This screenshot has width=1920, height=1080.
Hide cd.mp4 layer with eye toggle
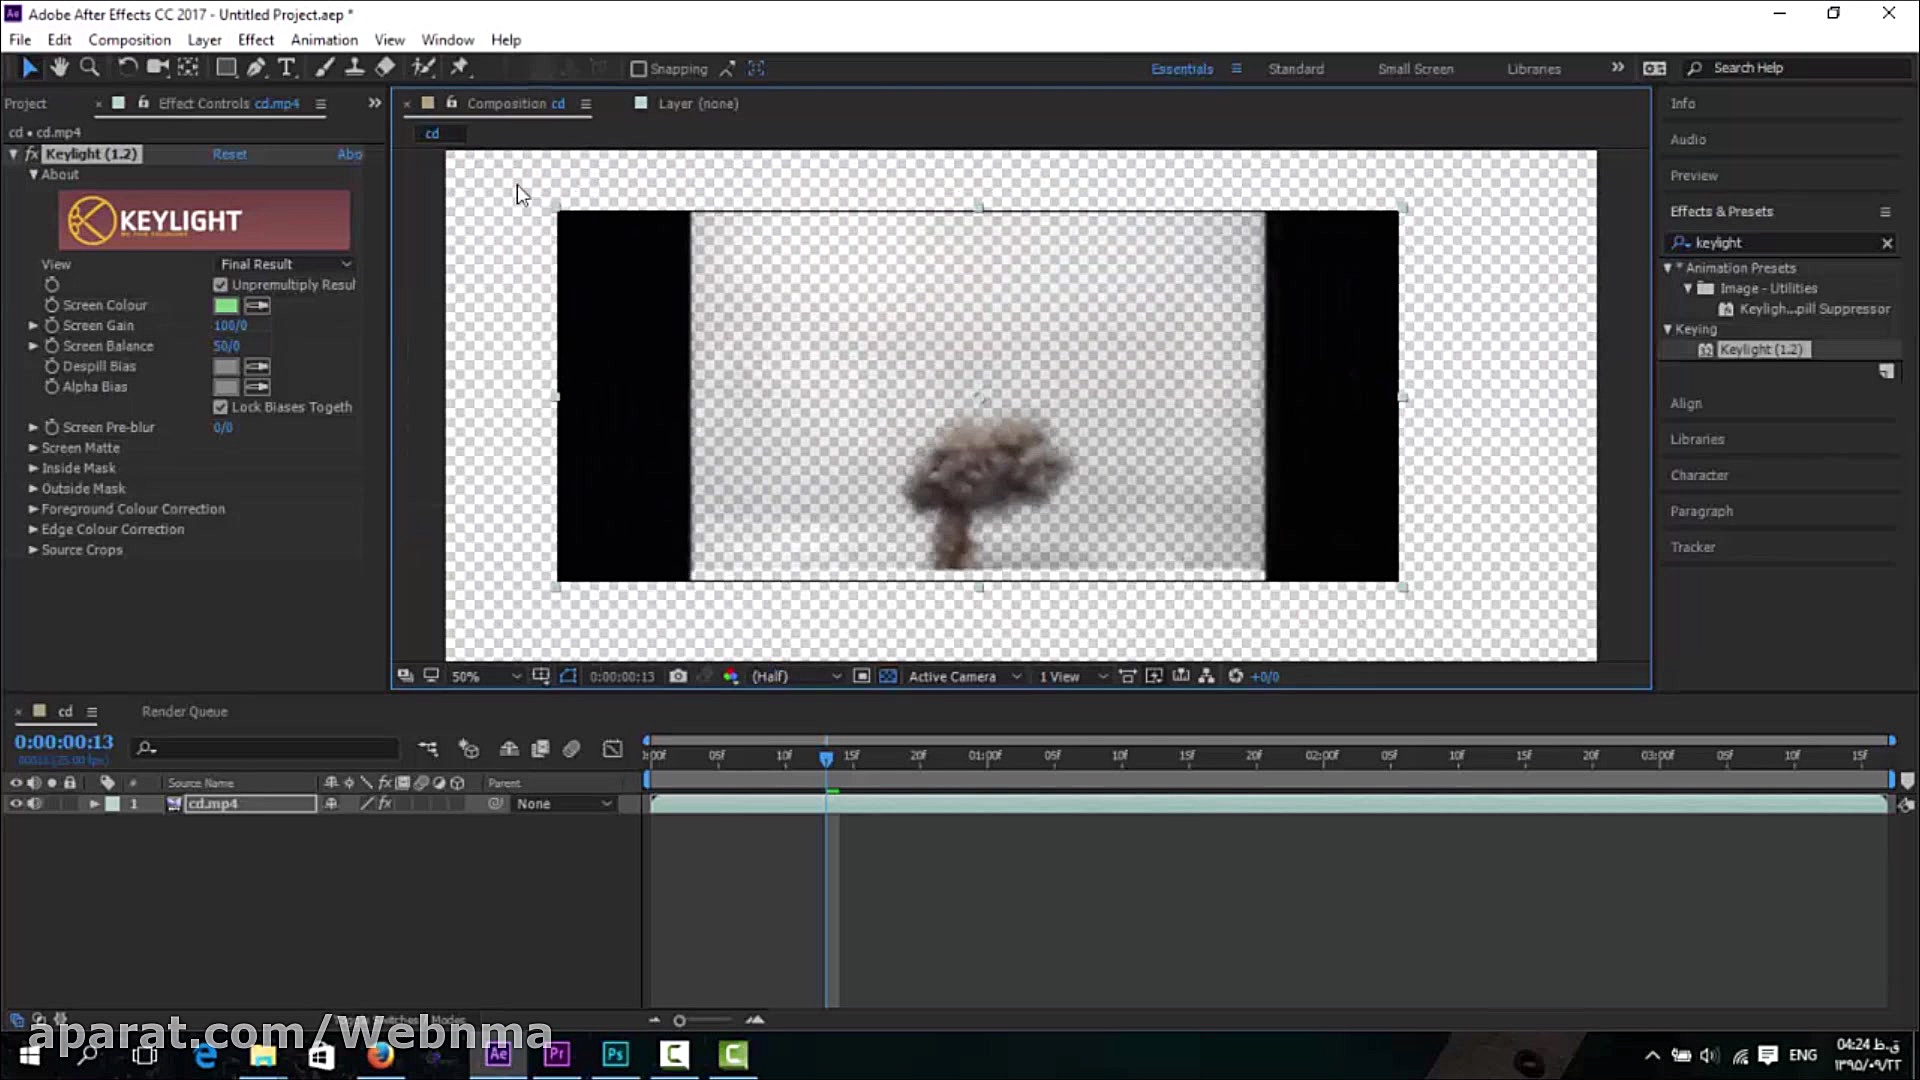(x=16, y=804)
